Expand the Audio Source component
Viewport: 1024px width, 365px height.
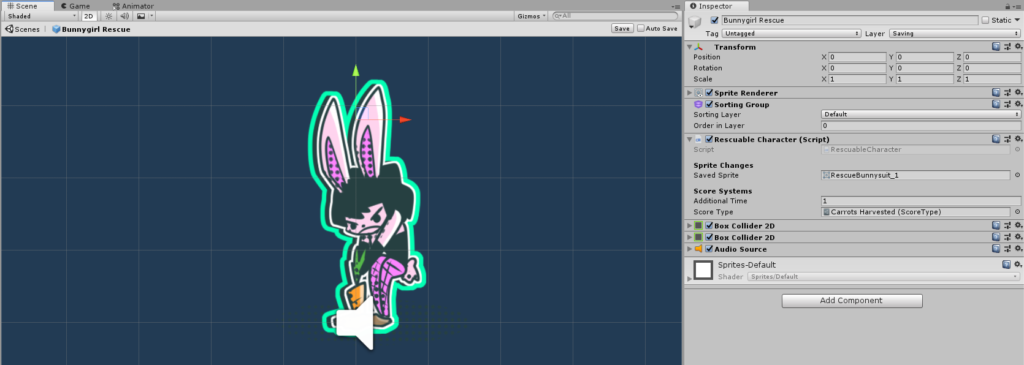(689, 249)
